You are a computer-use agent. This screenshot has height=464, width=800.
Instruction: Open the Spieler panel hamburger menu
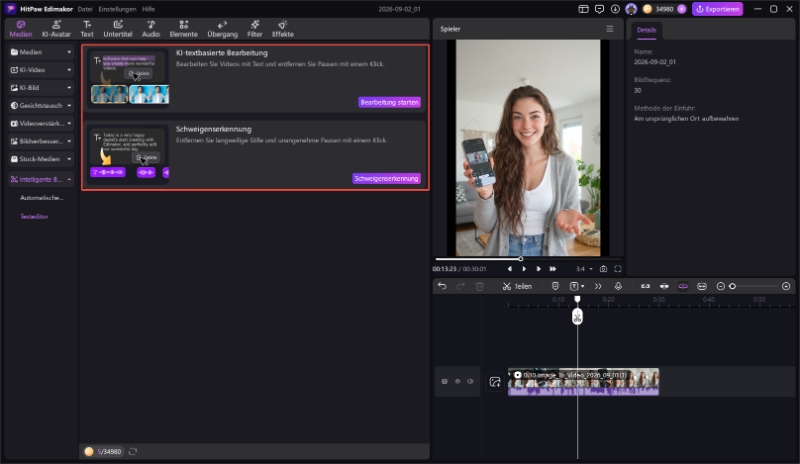610,29
